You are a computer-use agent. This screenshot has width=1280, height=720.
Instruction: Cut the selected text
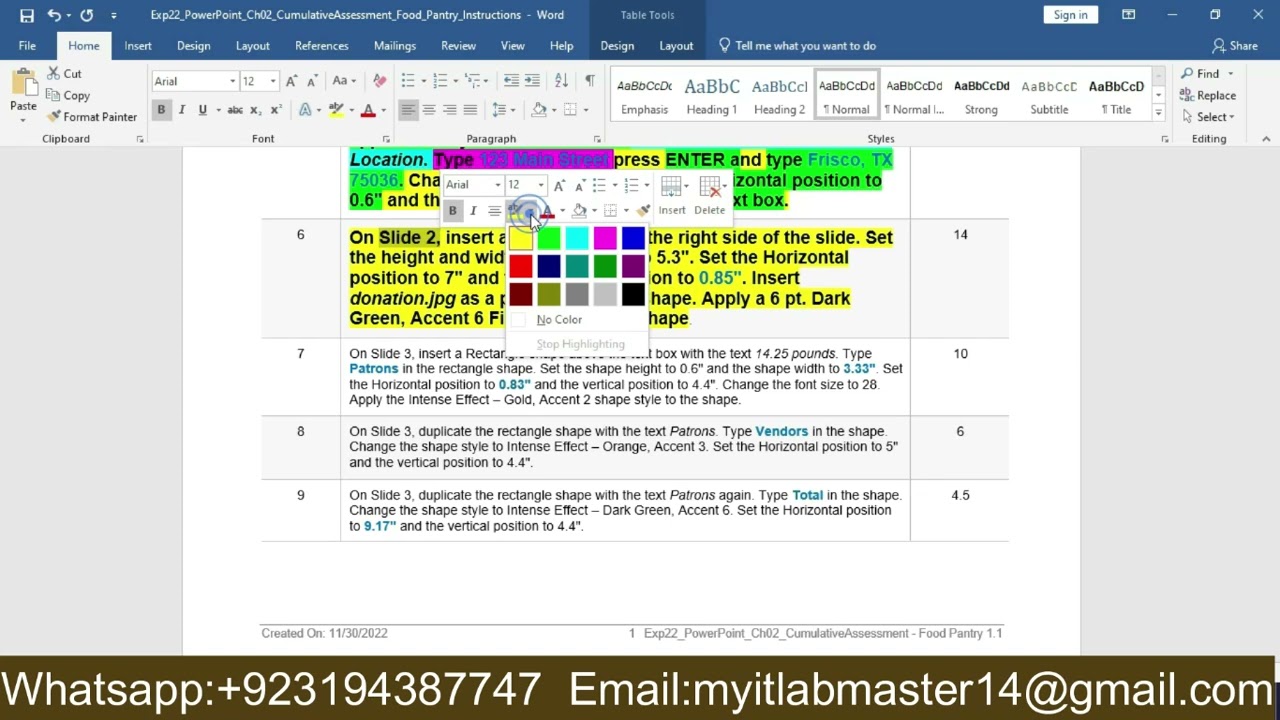coord(65,74)
